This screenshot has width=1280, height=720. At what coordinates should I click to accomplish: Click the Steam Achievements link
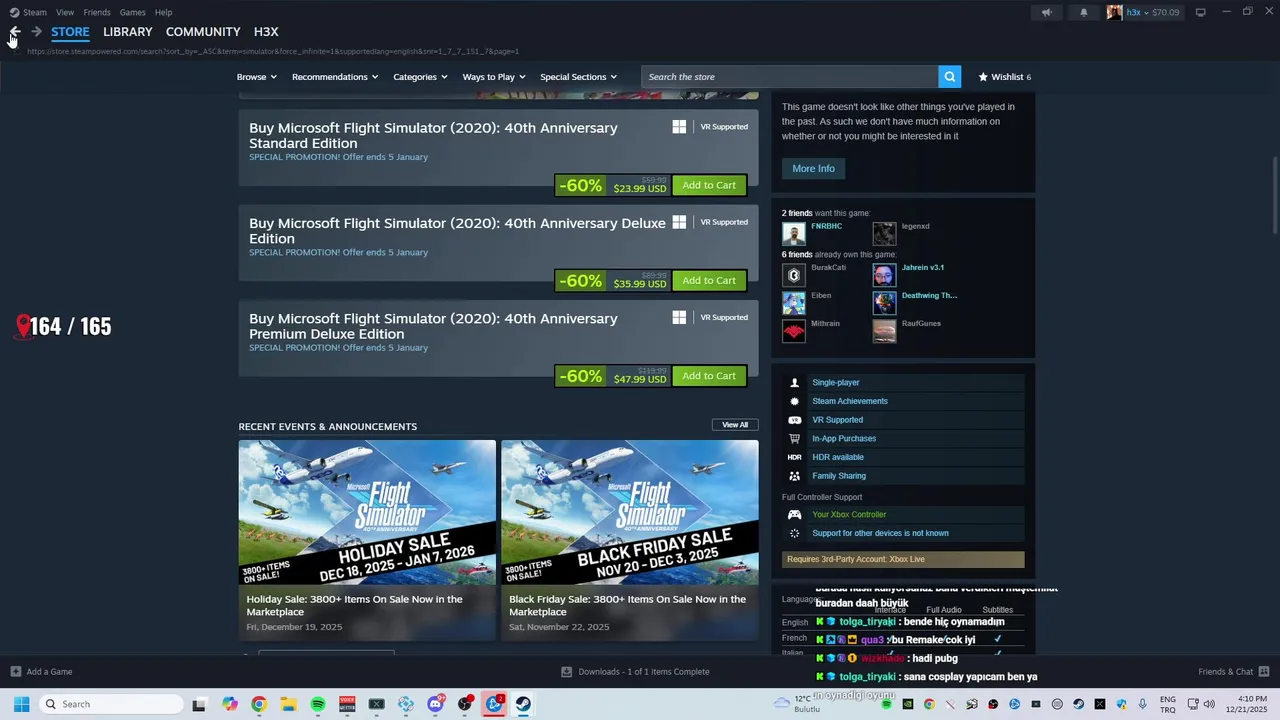point(850,401)
